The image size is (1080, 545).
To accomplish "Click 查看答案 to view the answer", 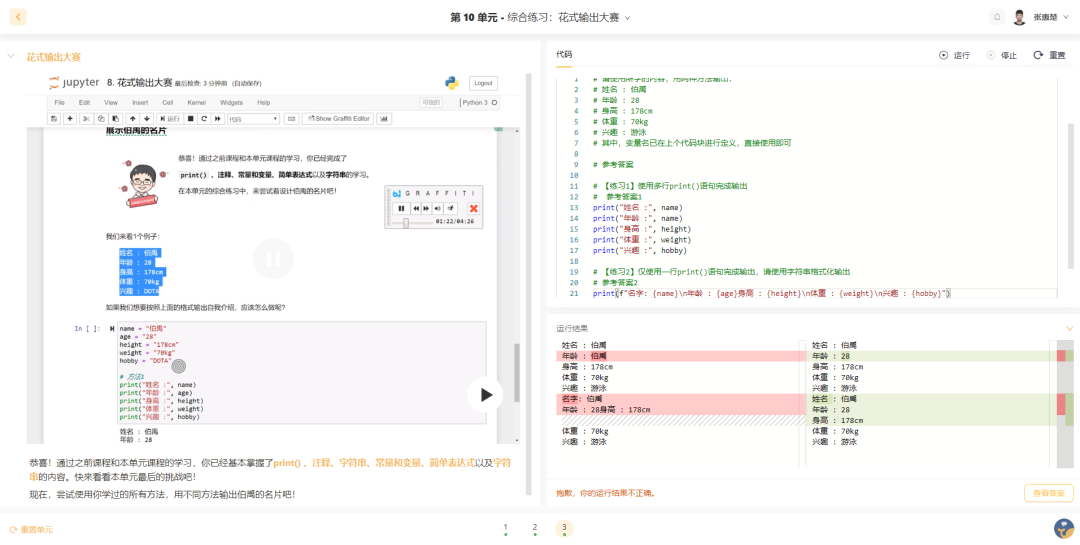I will point(1049,493).
